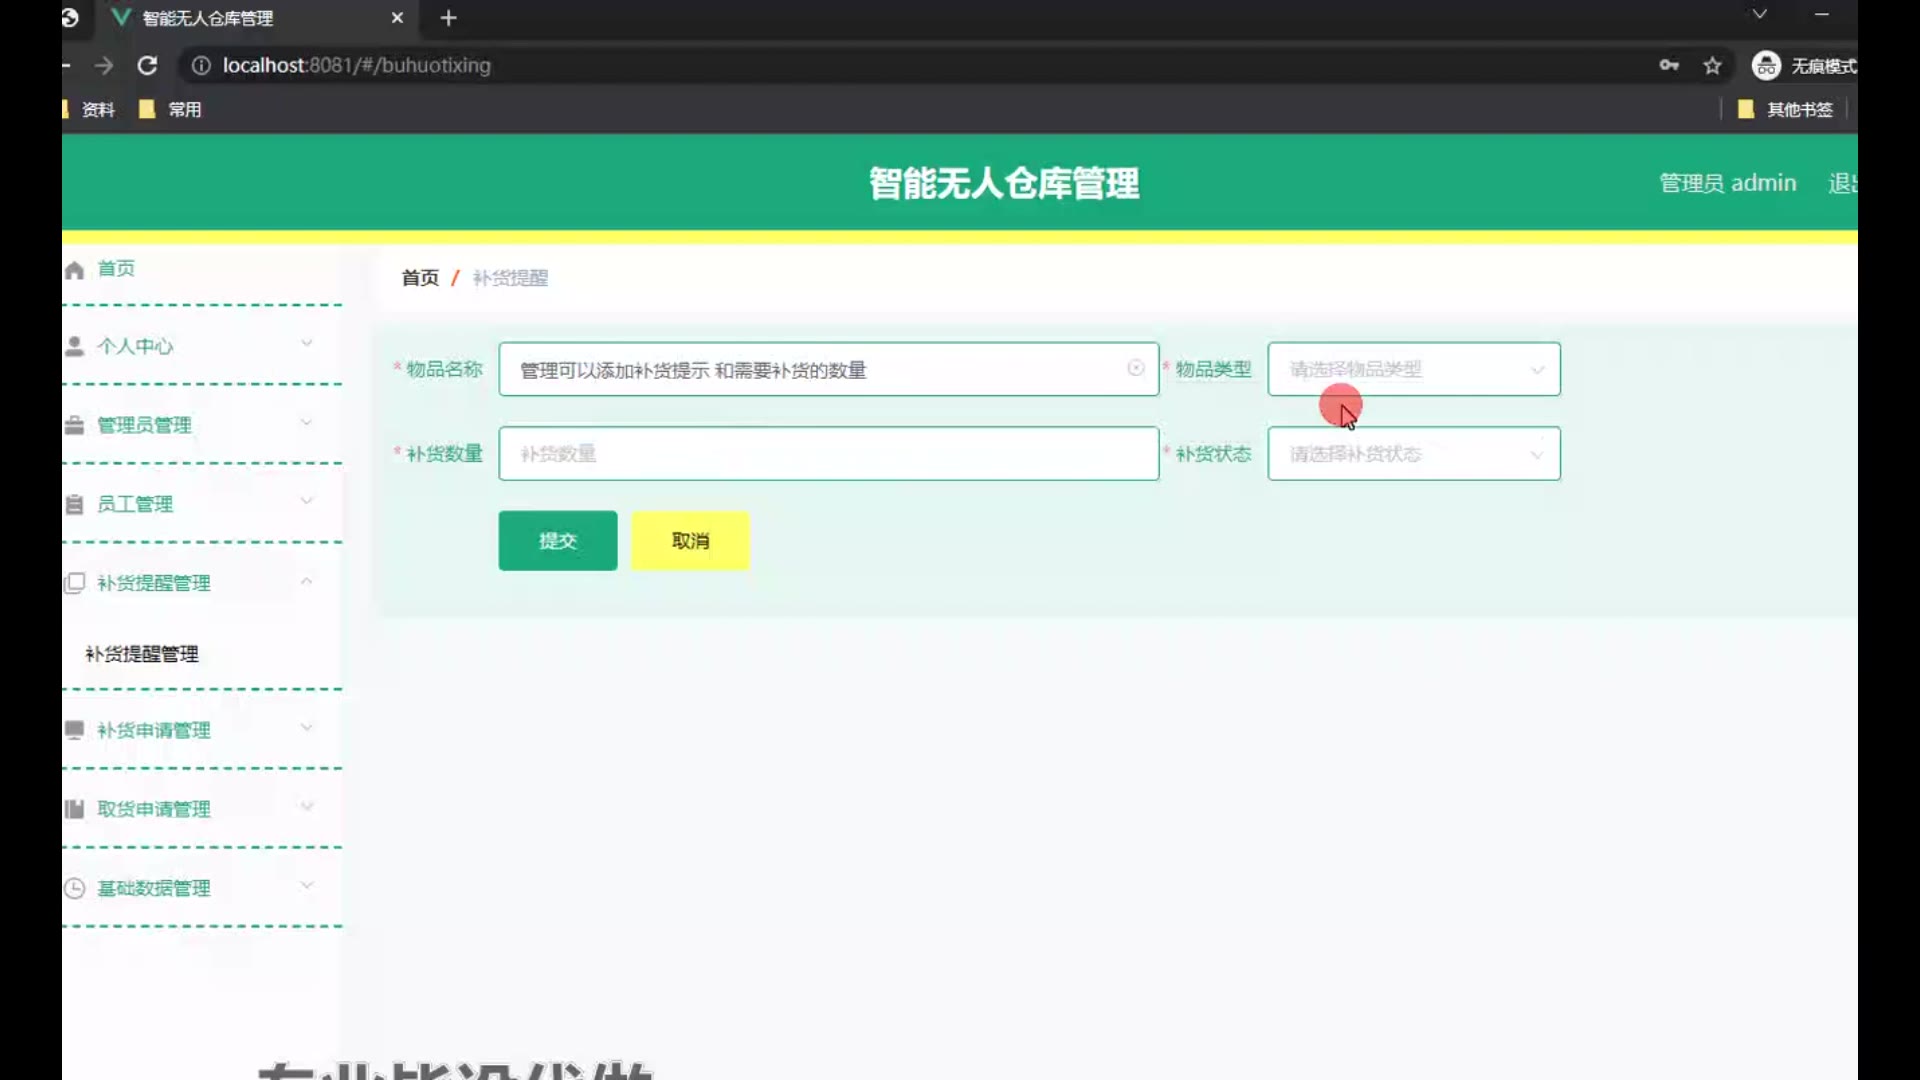Click the 取货申请管理 sidebar icon
Screen dimensions: 1920x1080
pyautogui.click(x=74, y=809)
